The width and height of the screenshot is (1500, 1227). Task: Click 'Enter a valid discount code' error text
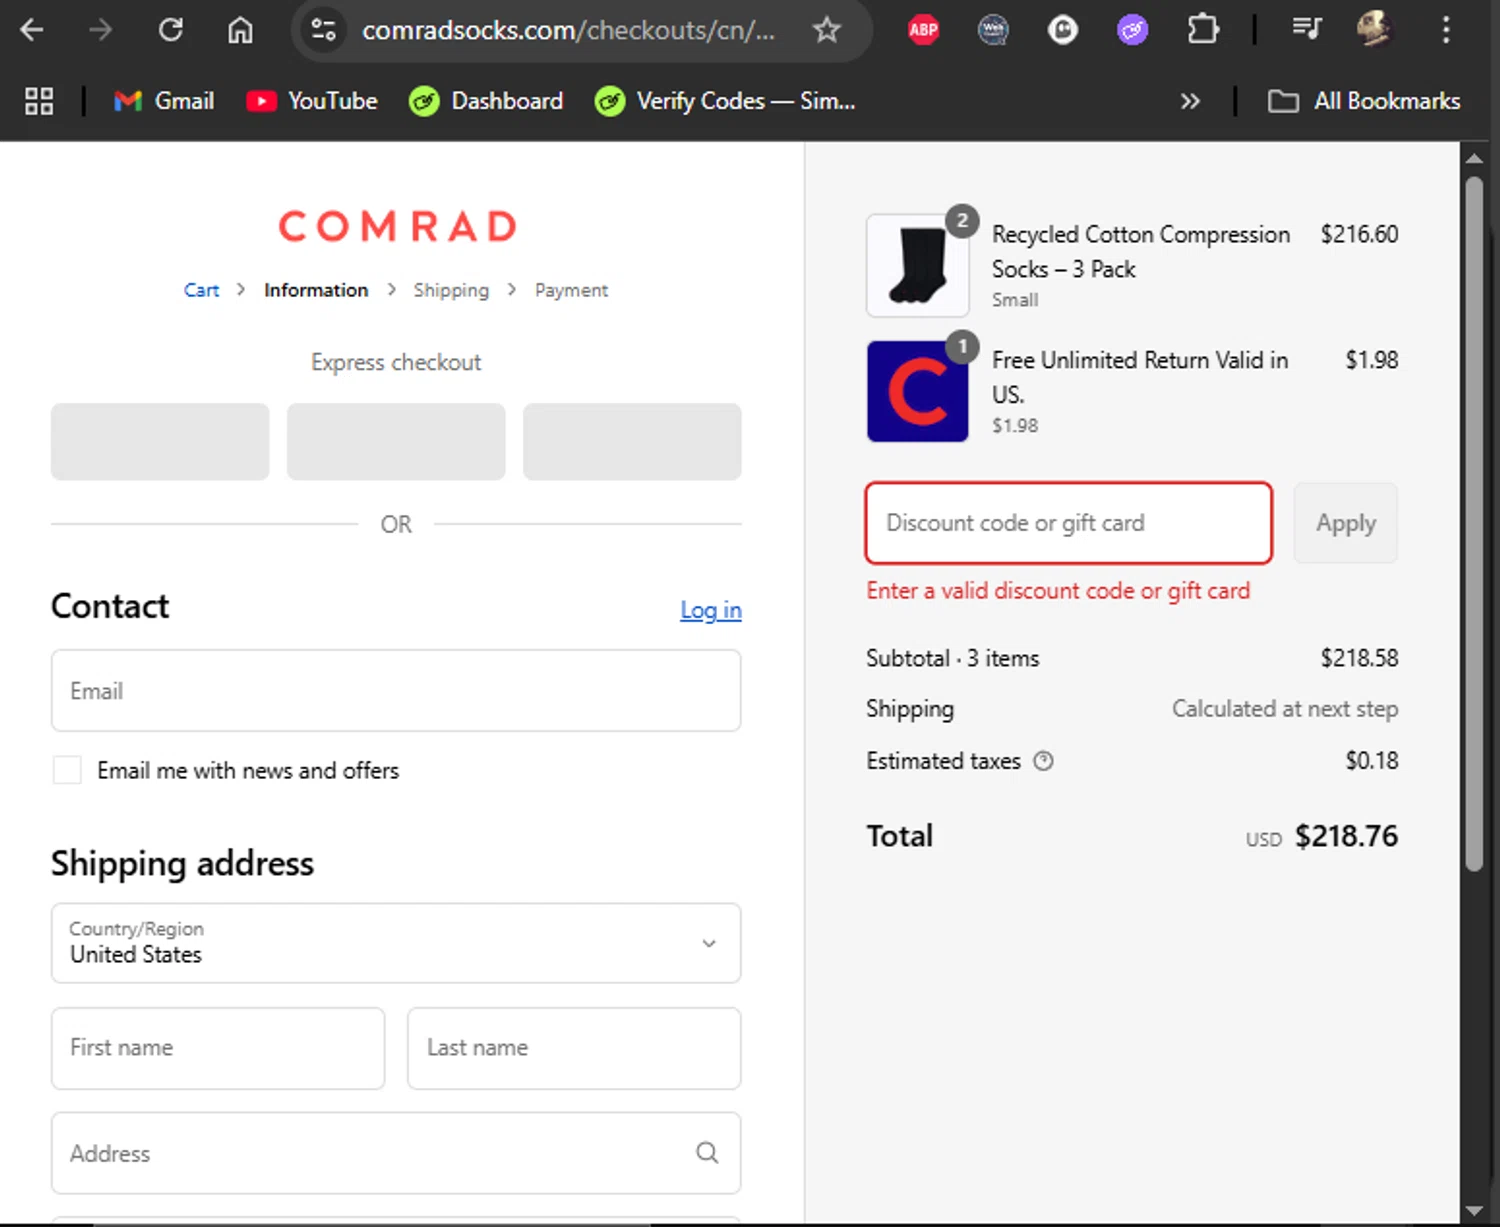pyautogui.click(x=1058, y=591)
